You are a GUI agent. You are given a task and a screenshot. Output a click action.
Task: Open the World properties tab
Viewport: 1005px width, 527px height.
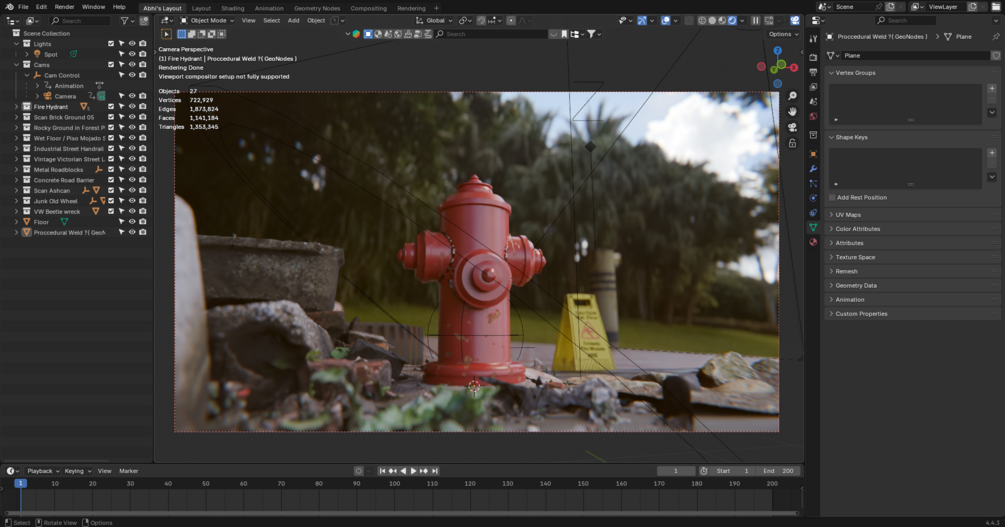pyautogui.click(x=813, y=116)
